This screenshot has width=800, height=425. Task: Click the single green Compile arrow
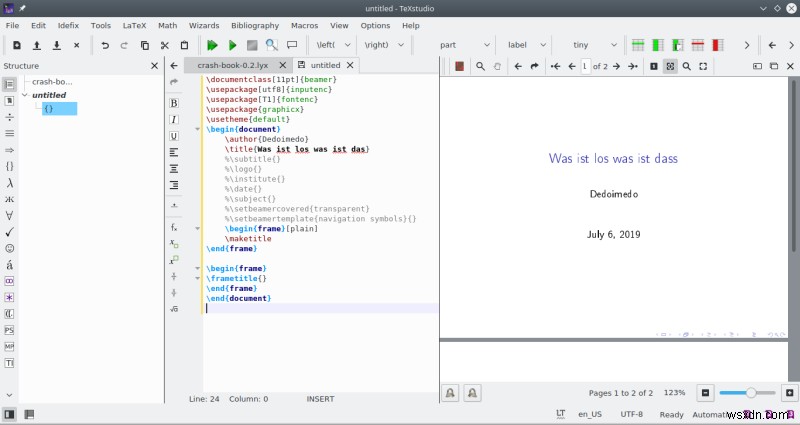[x=232, y=45]
